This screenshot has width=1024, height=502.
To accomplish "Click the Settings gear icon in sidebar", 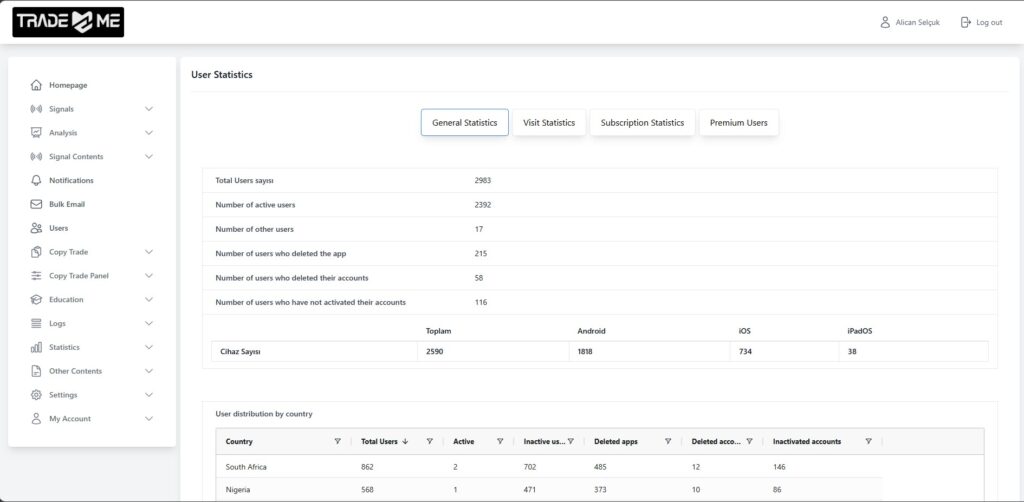I will [x=36, y=395].
